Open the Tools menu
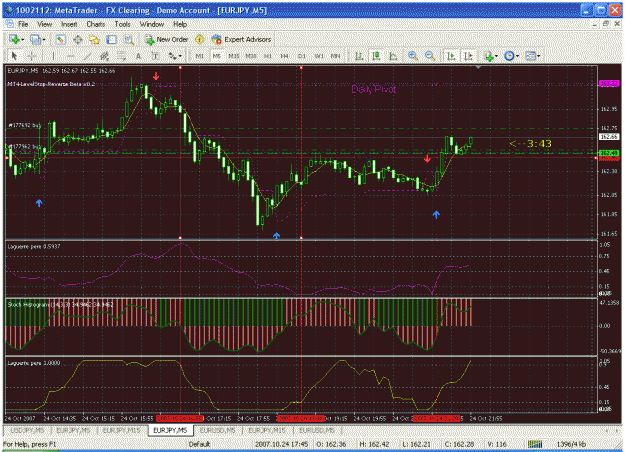 [122, 24]
